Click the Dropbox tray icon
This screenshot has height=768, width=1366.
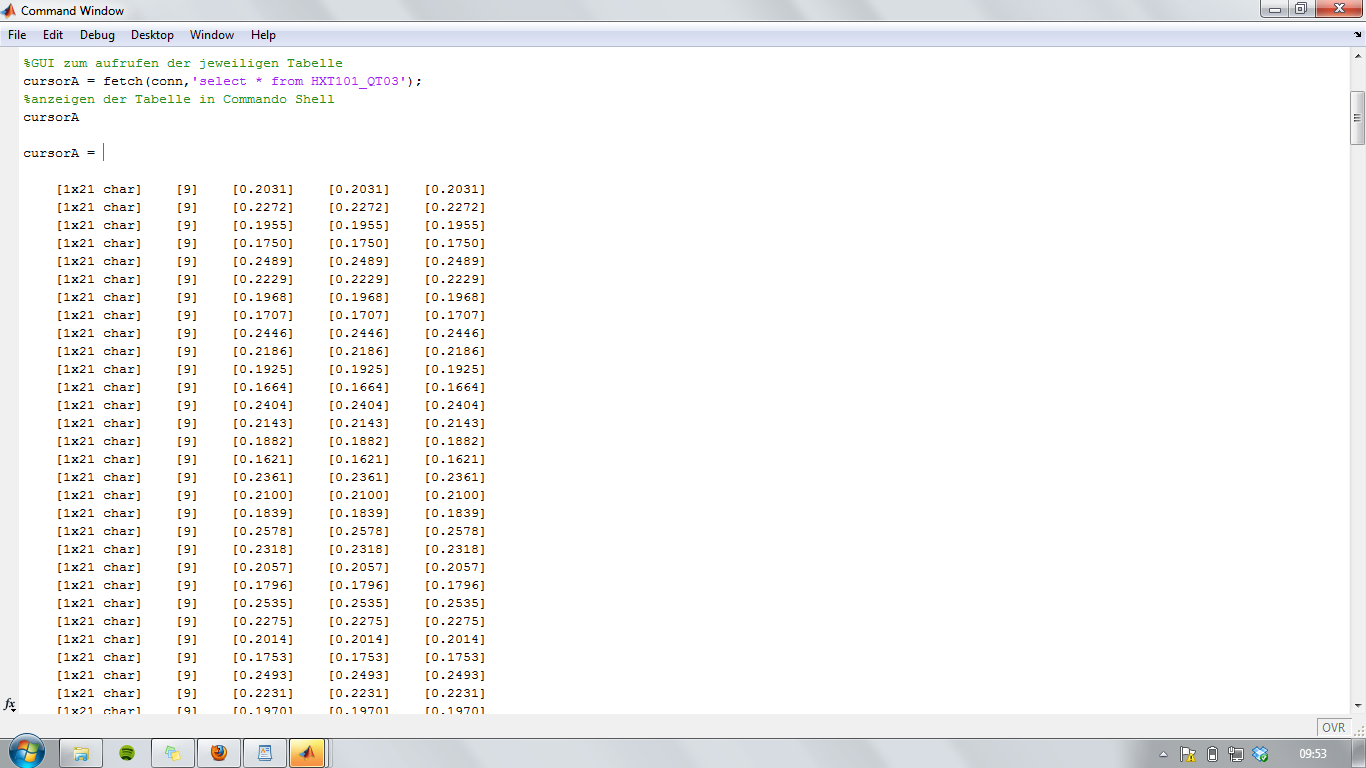pyautogui.click(x=1261, y=754)
